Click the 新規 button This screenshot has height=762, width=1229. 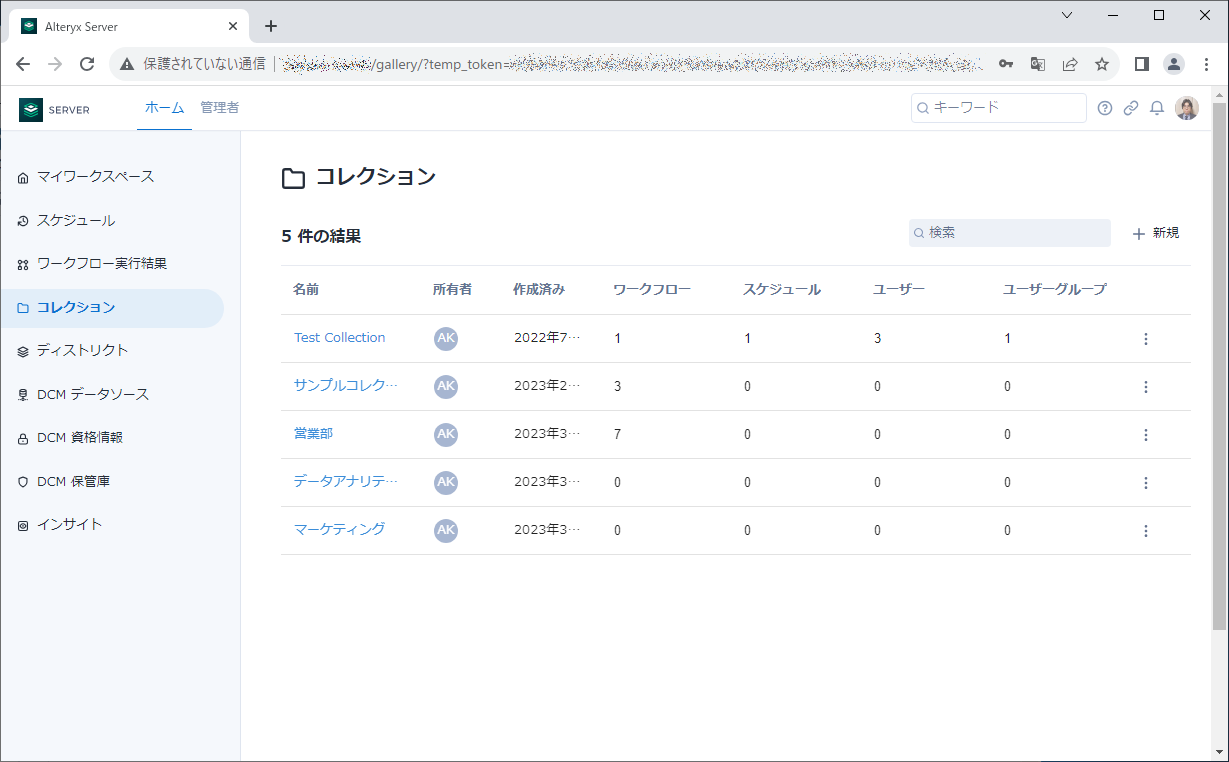click(x=1156, y=233)
